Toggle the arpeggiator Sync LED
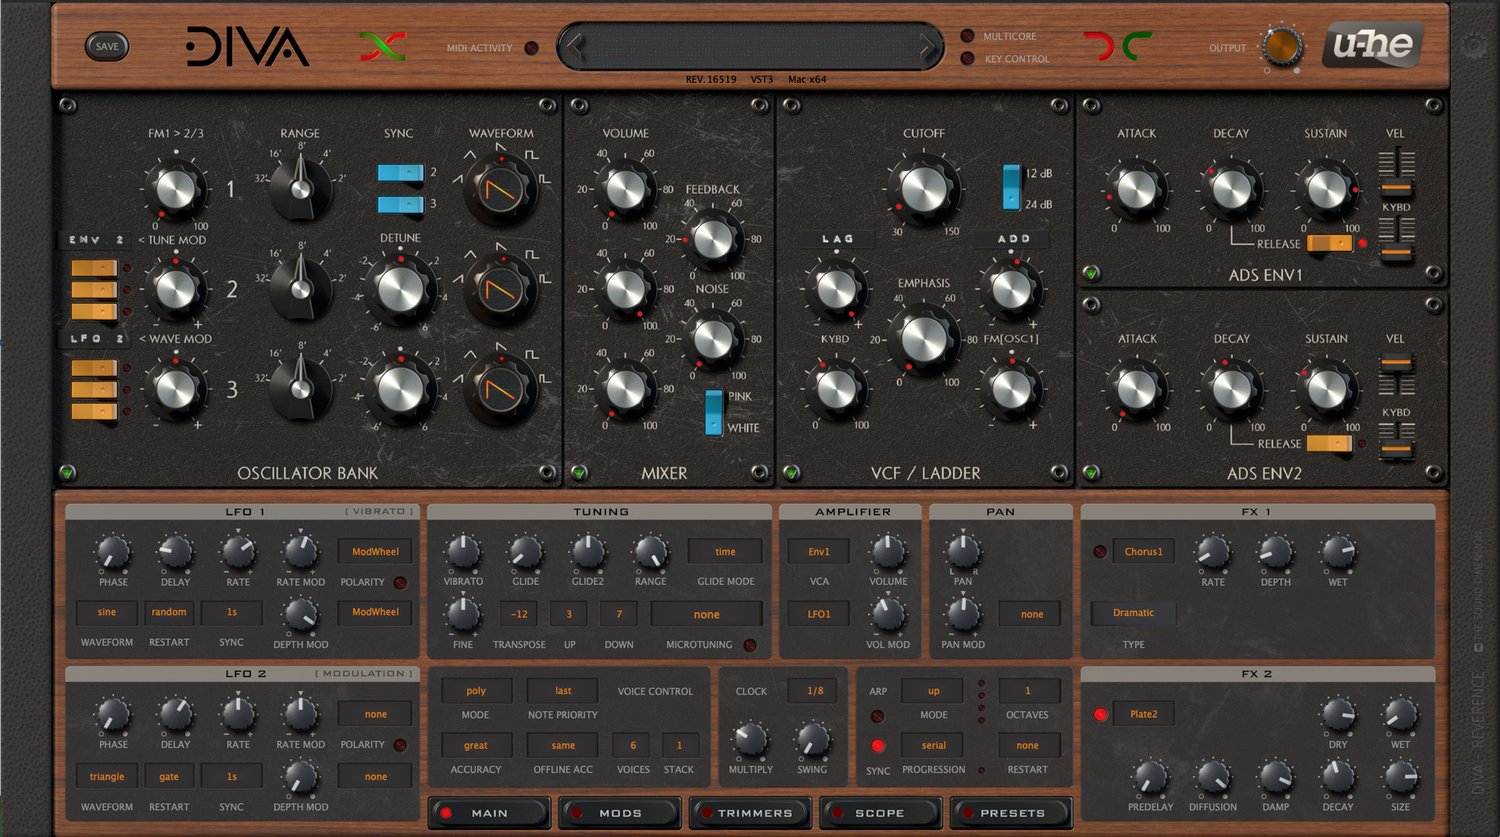 point(877,746)
